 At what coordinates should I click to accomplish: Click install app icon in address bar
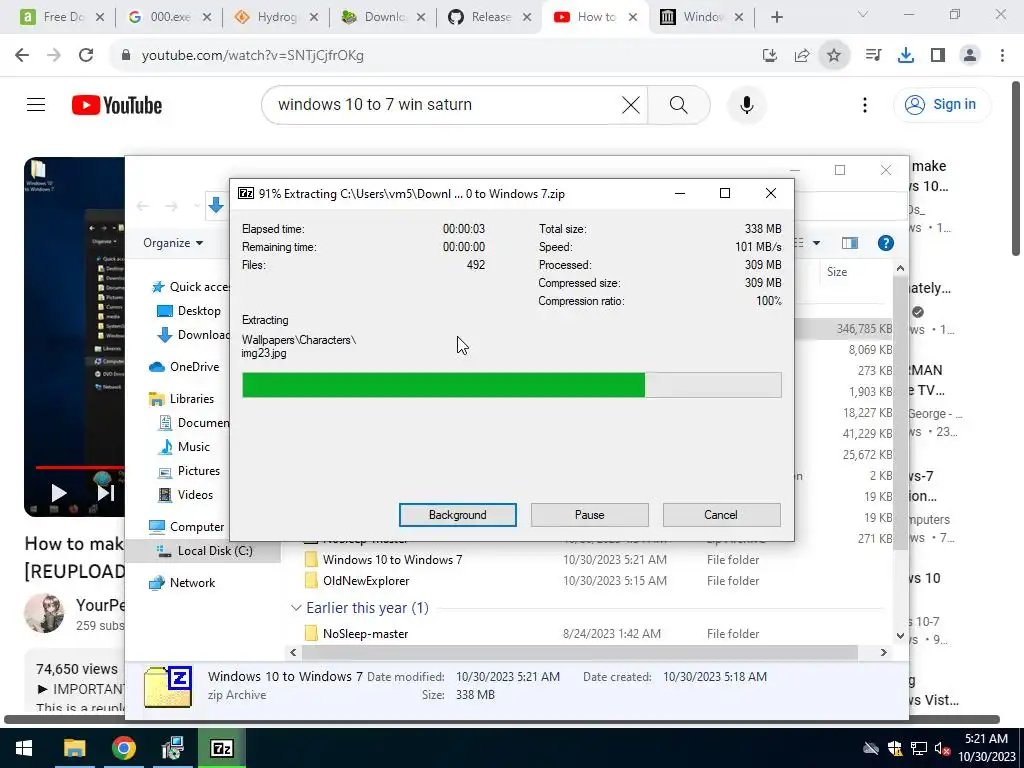click(770, 56)
